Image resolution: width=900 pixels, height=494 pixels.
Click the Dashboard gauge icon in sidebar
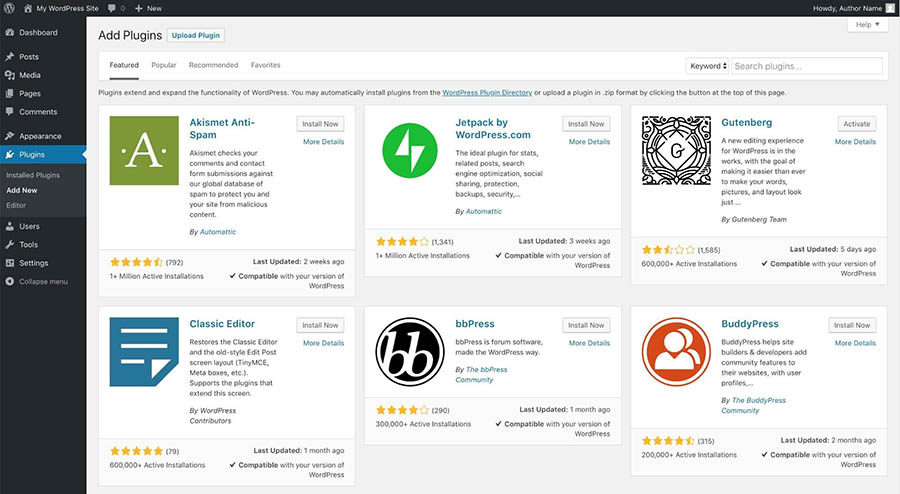(10, 33)
